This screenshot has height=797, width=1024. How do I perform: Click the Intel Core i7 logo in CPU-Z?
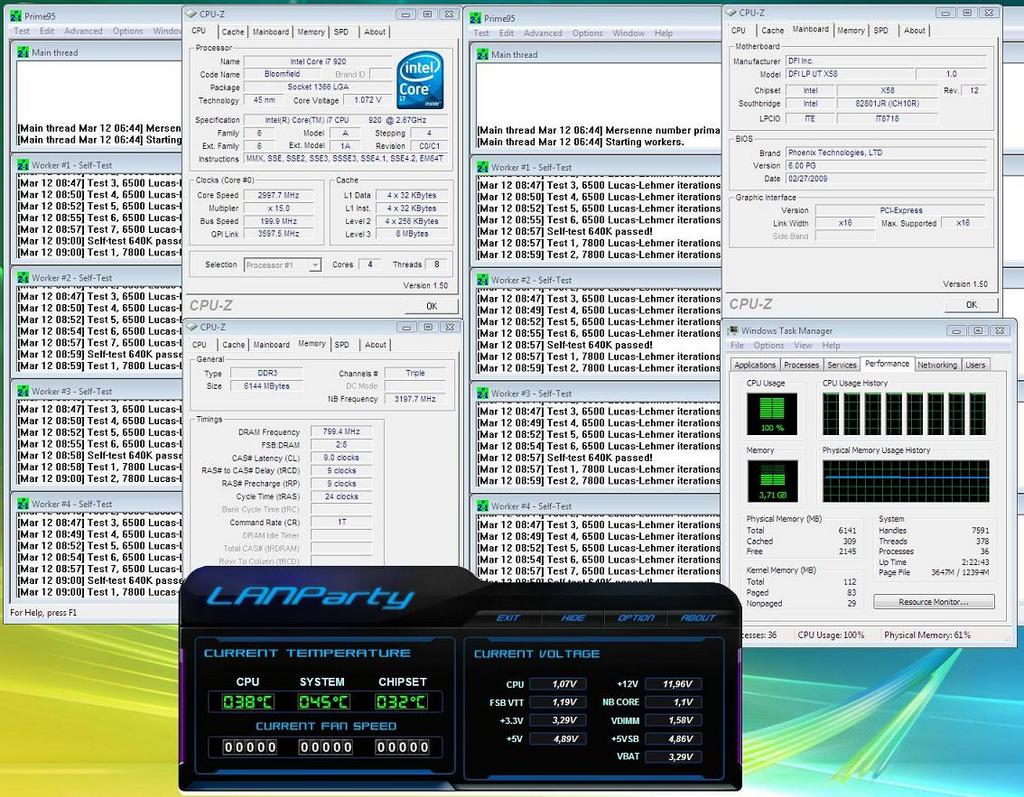pyautogui.click(x=421, y=80)
